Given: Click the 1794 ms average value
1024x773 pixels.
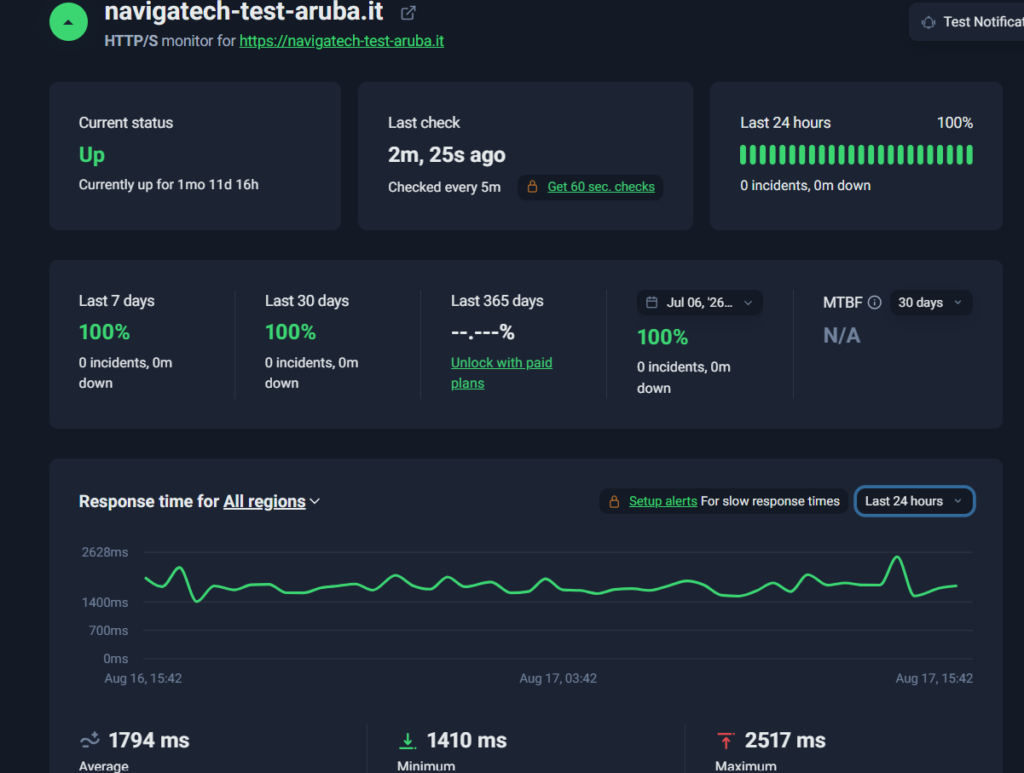Looking at the screenshot, I should [x=149, y=740].
